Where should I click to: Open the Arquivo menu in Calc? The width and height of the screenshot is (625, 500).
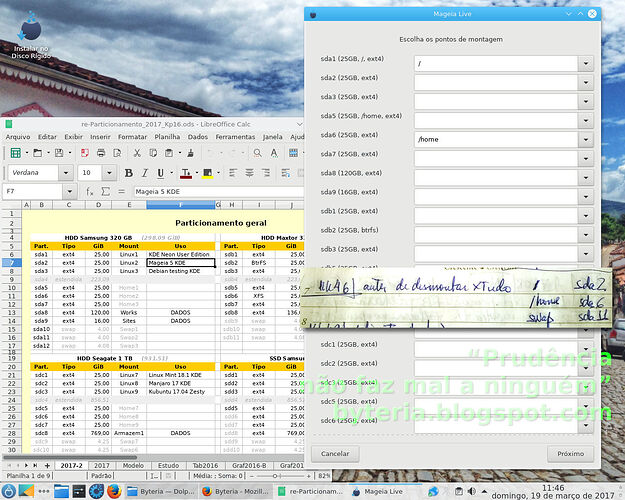(x=18, y=137)
